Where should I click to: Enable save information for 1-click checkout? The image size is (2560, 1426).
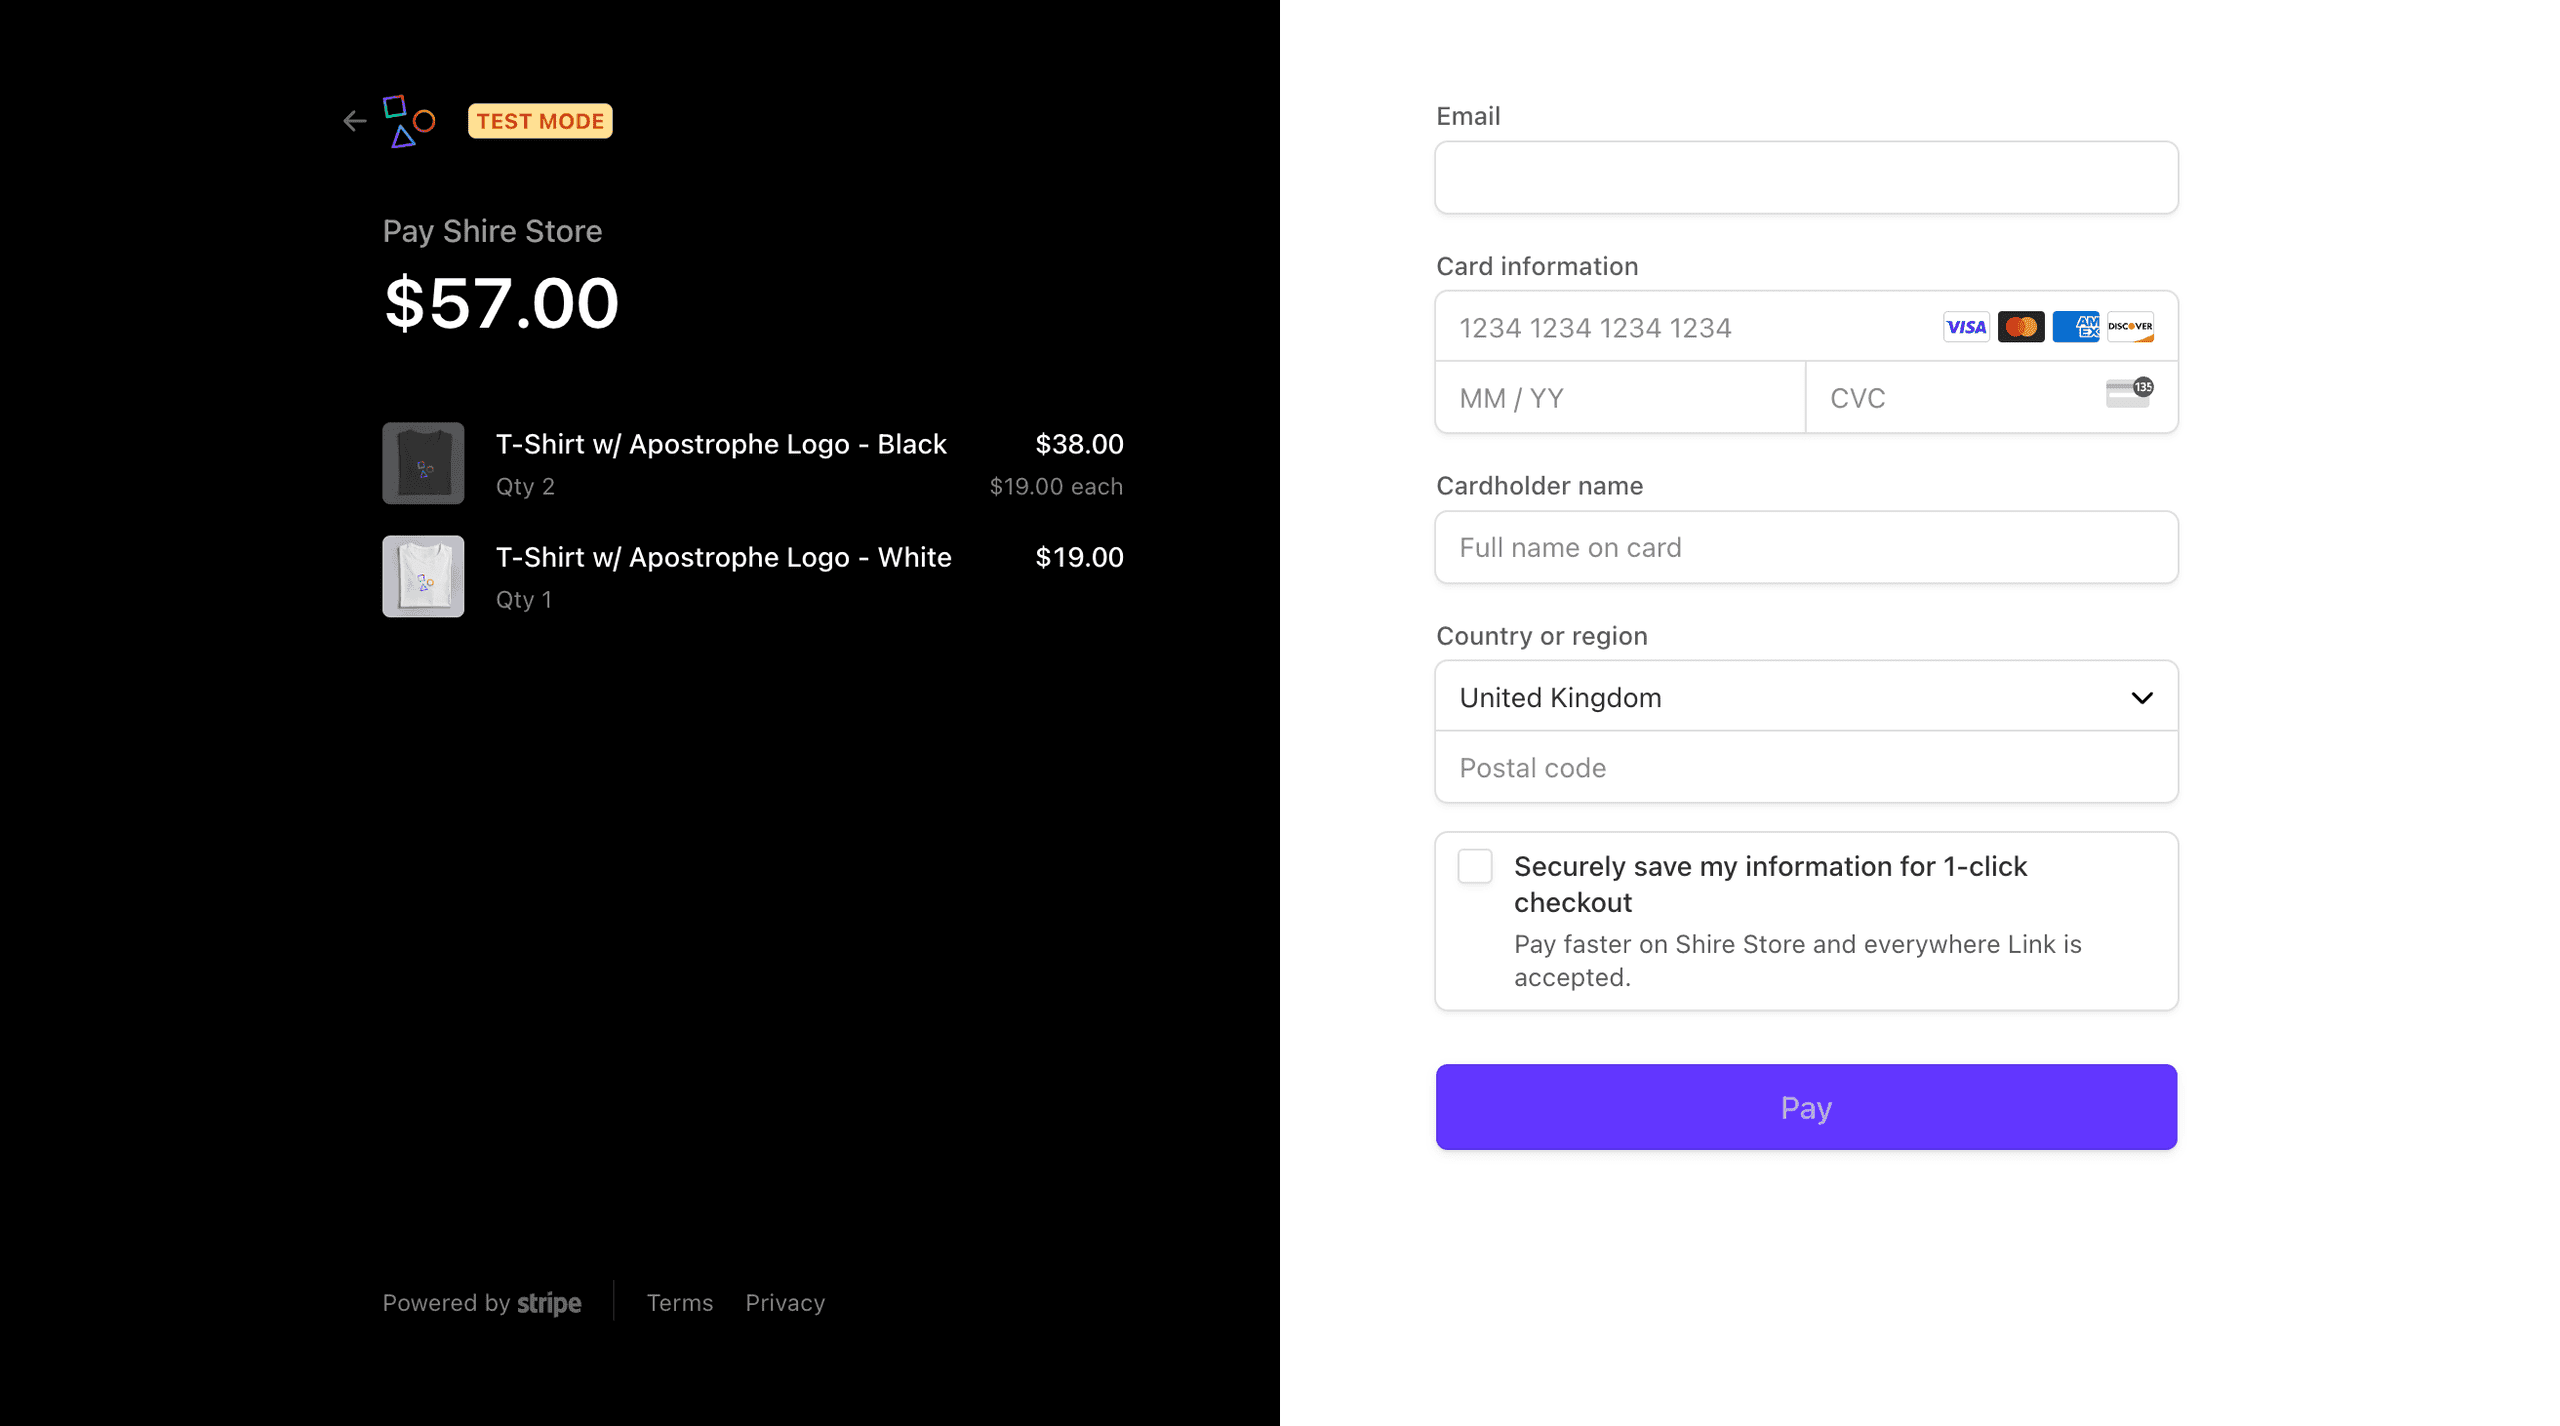1475,866
